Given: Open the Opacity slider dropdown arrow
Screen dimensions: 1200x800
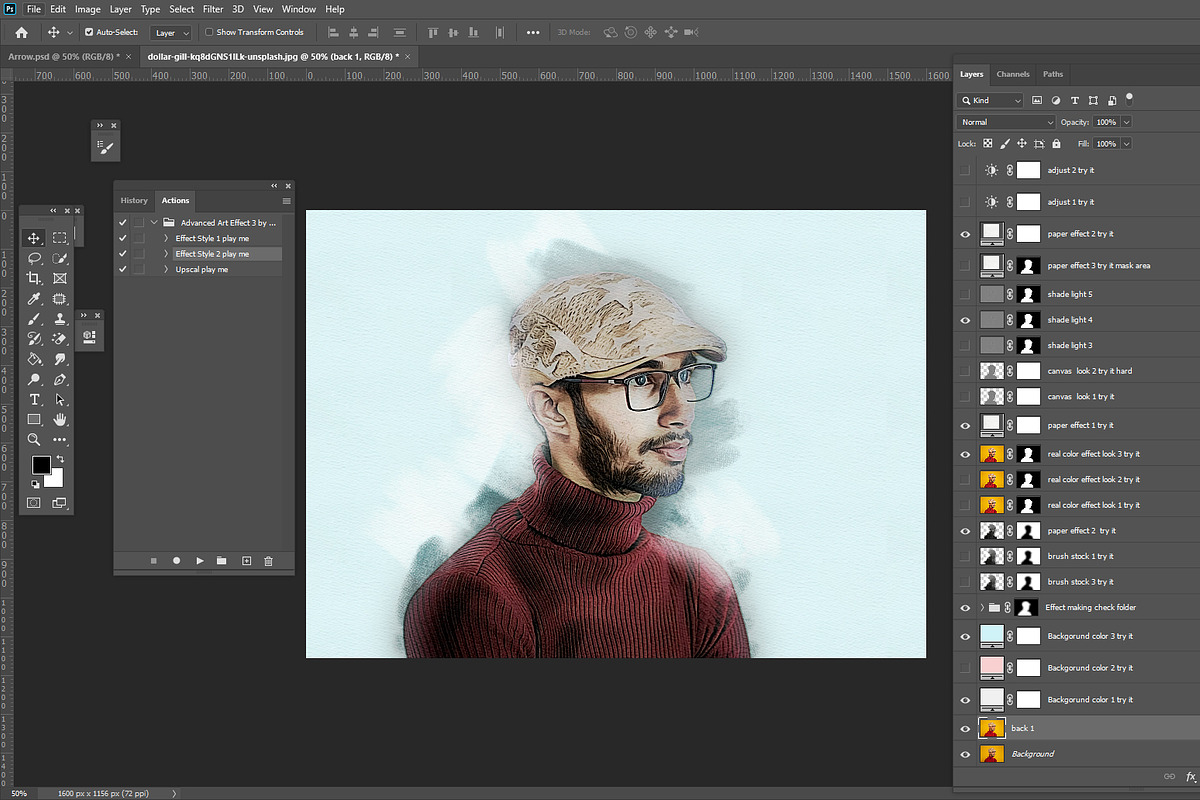Looking at the screenshot, I should pos(1128,122).
